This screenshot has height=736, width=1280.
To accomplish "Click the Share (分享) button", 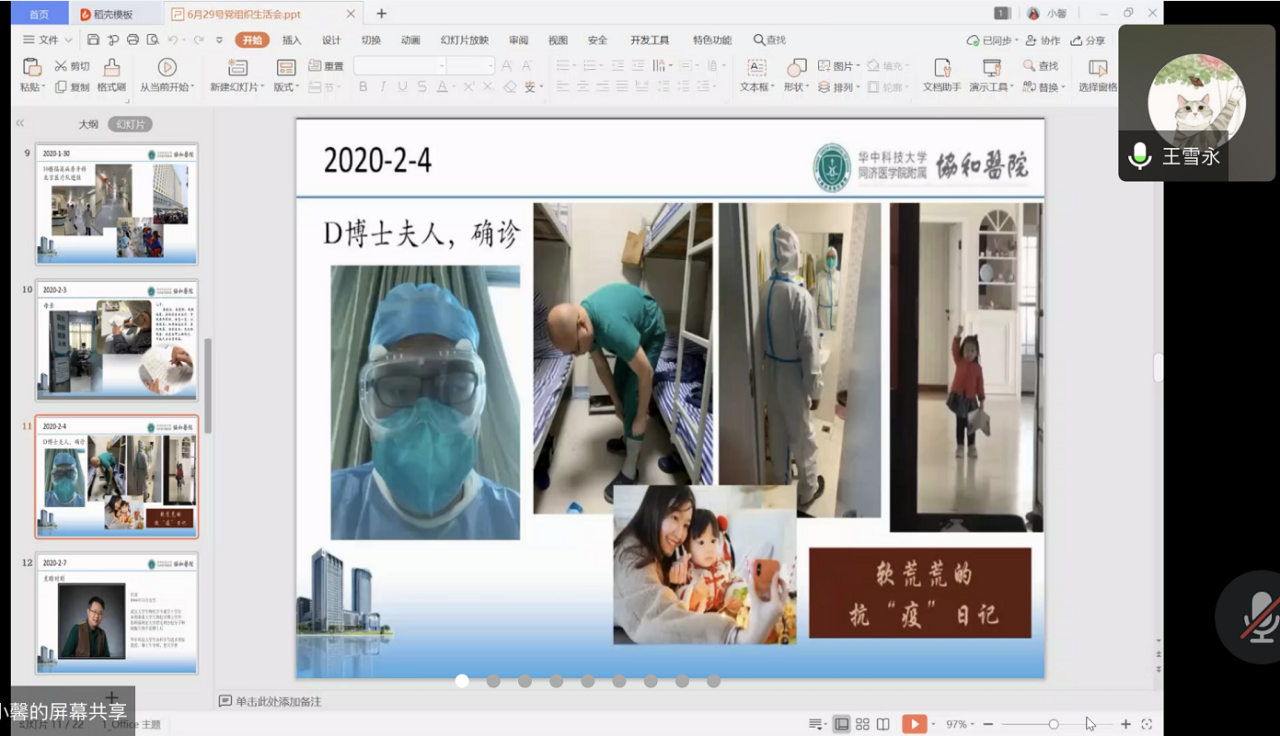I will [x=1088, y=40].
